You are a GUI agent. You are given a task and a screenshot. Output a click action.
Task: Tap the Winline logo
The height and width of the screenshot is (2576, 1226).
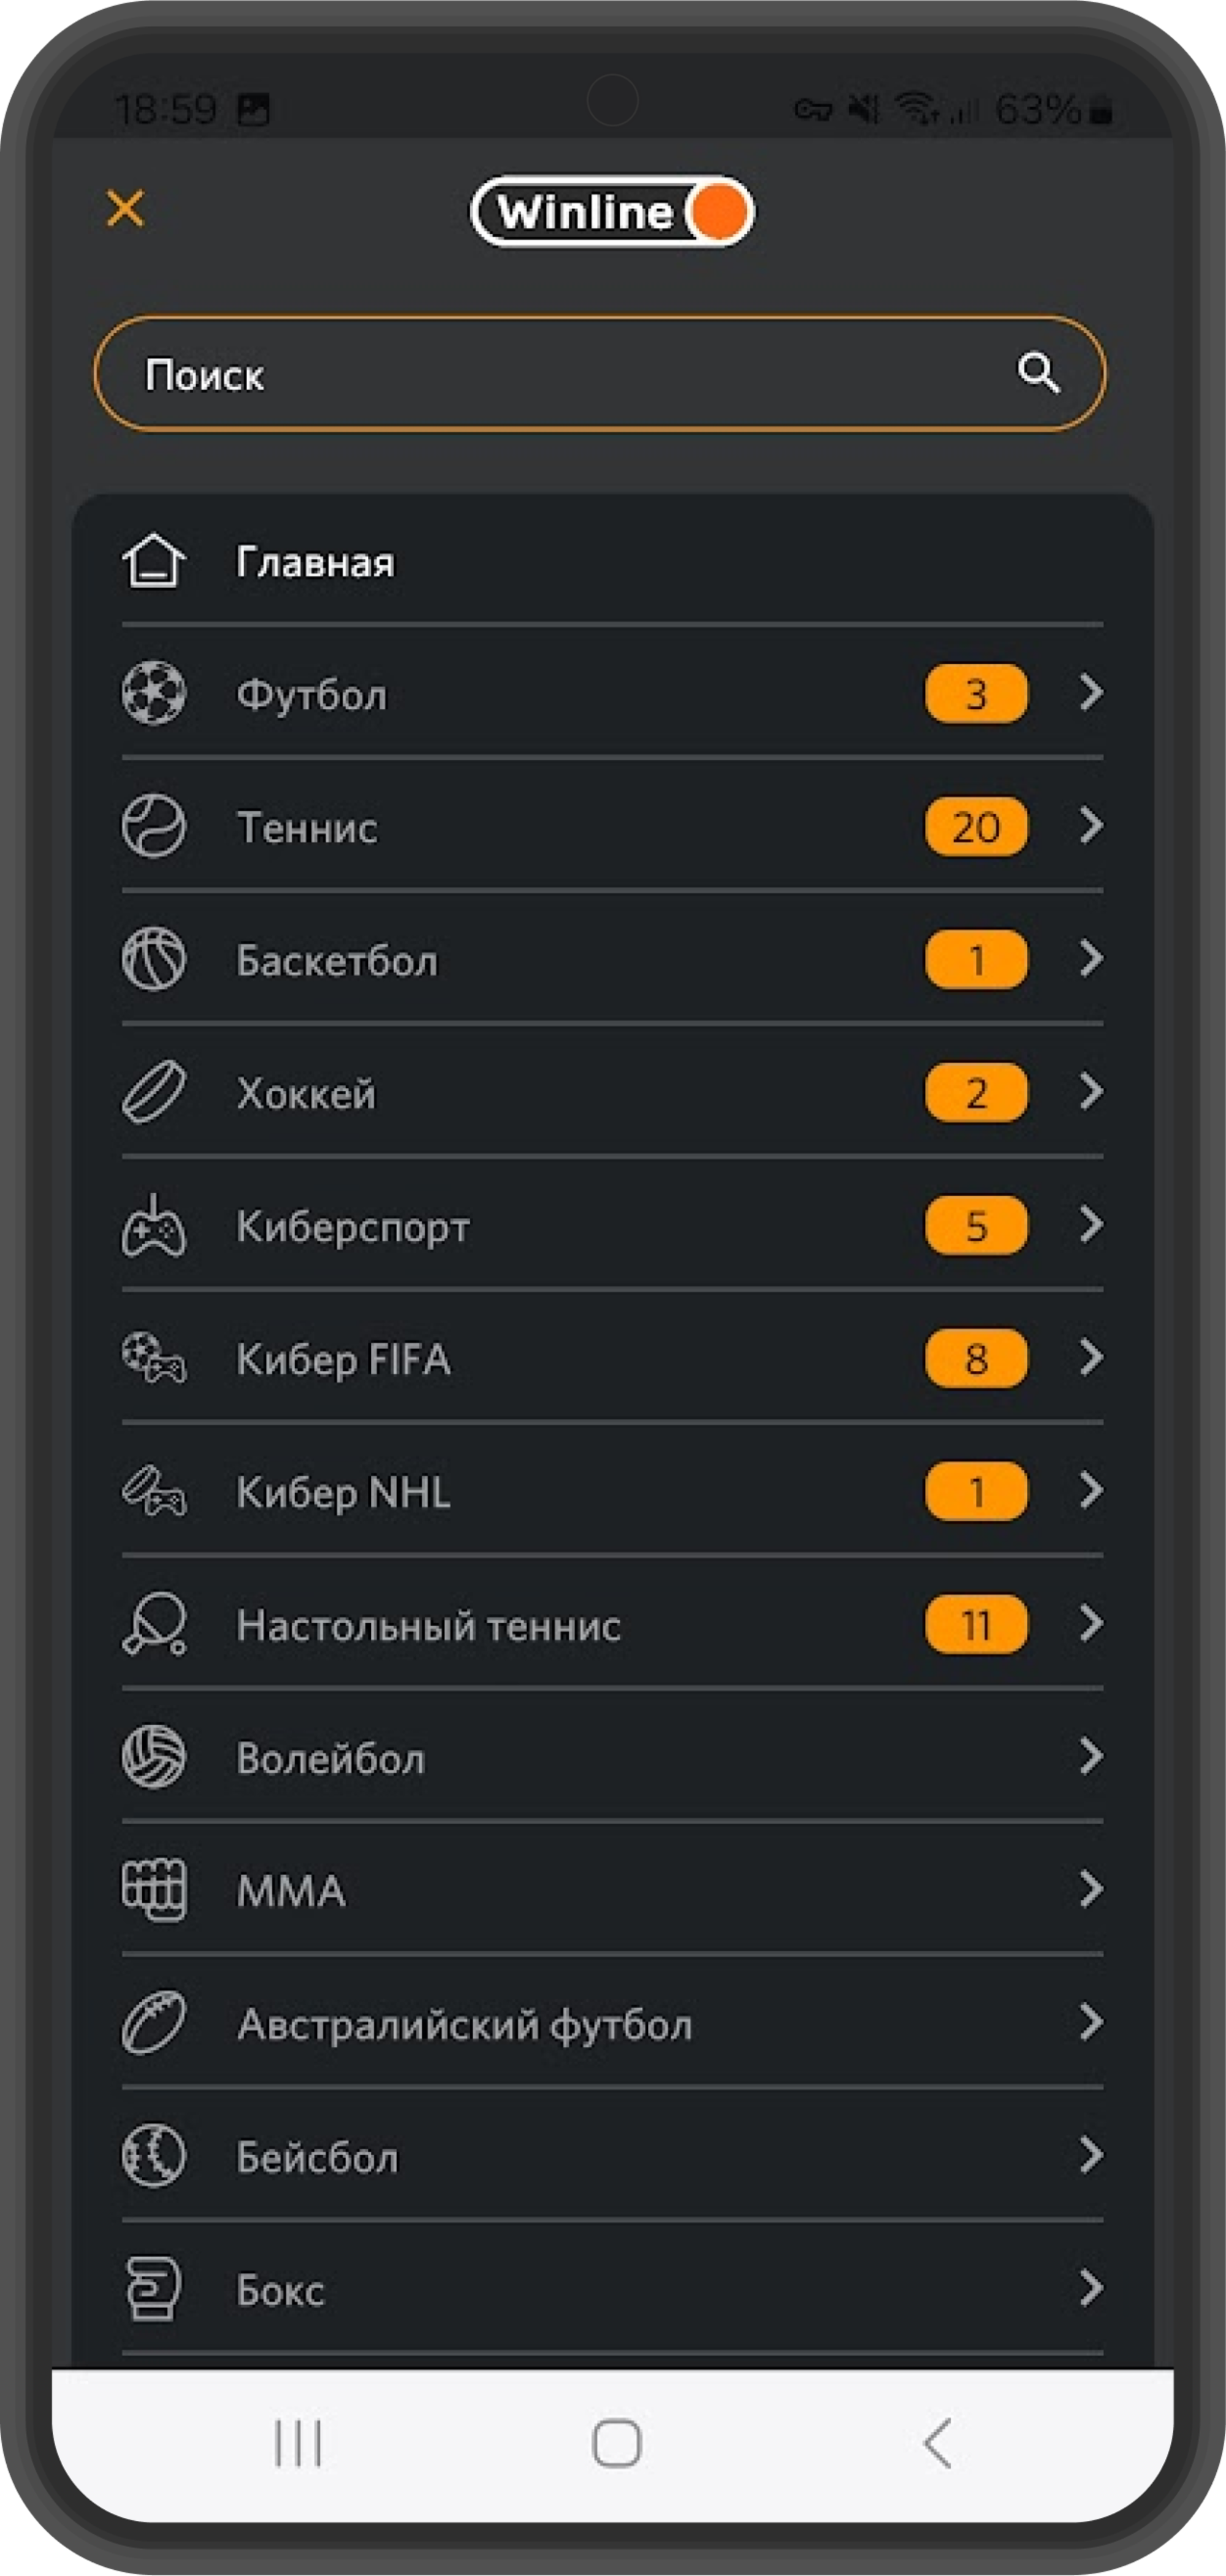point(612,212)
